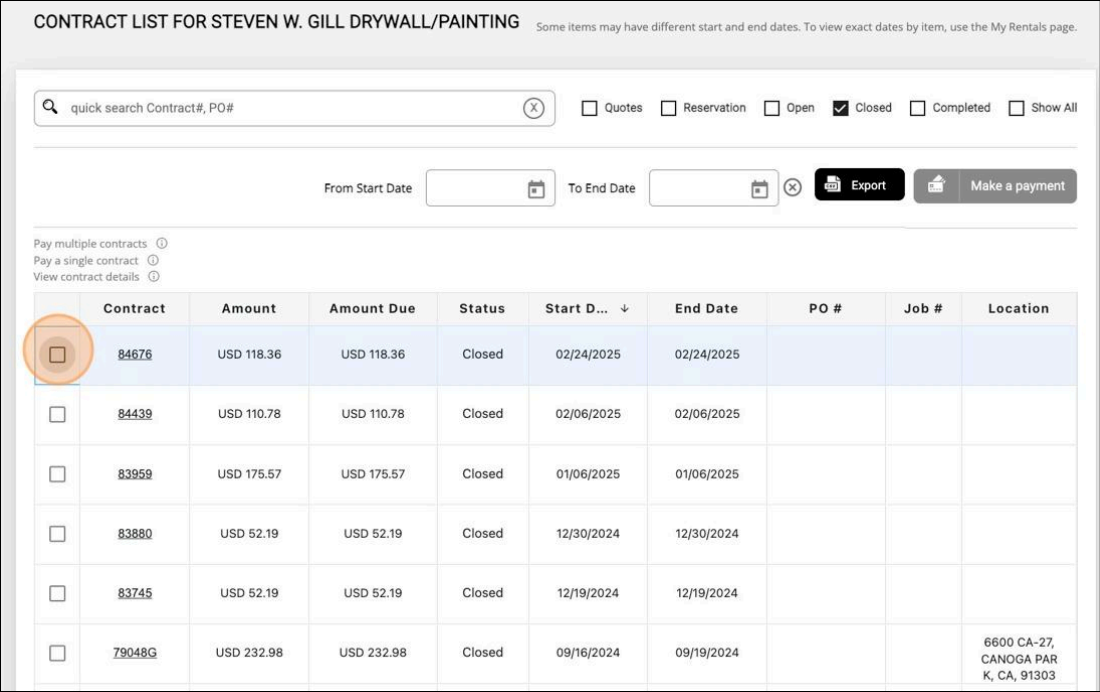Sort table by Amount Due column

tap(372, 309)
